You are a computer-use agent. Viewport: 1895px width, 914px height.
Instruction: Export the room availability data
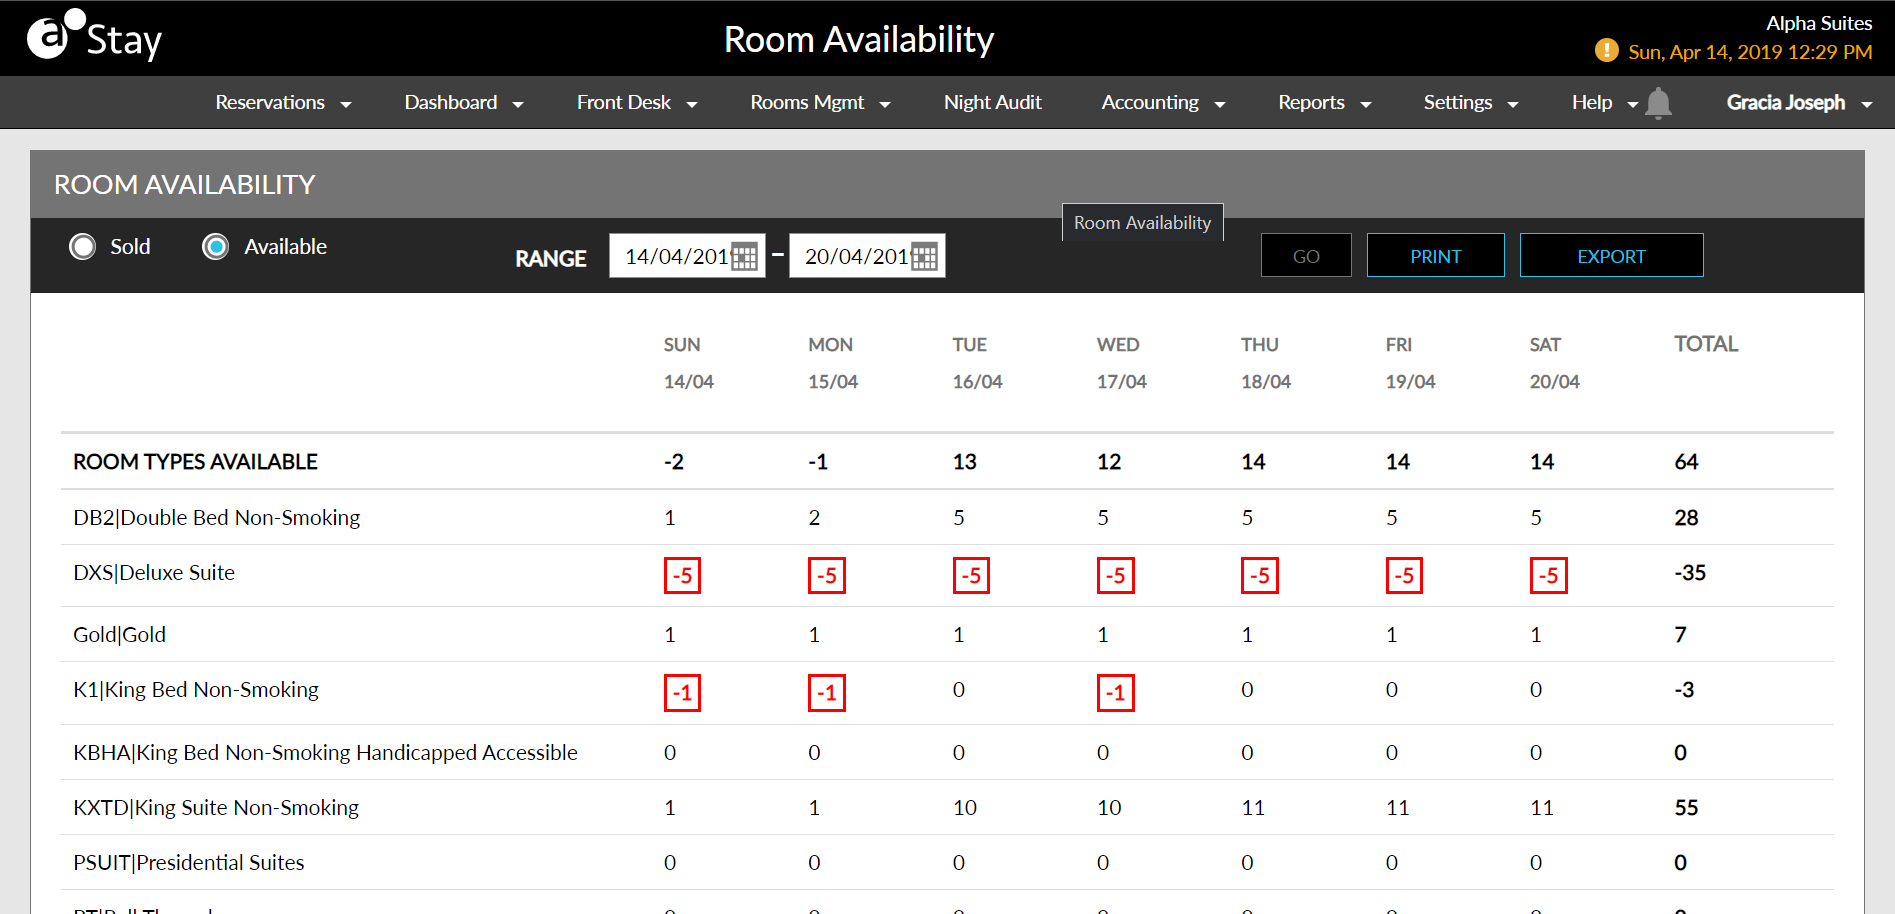(x=1611, y=255)
